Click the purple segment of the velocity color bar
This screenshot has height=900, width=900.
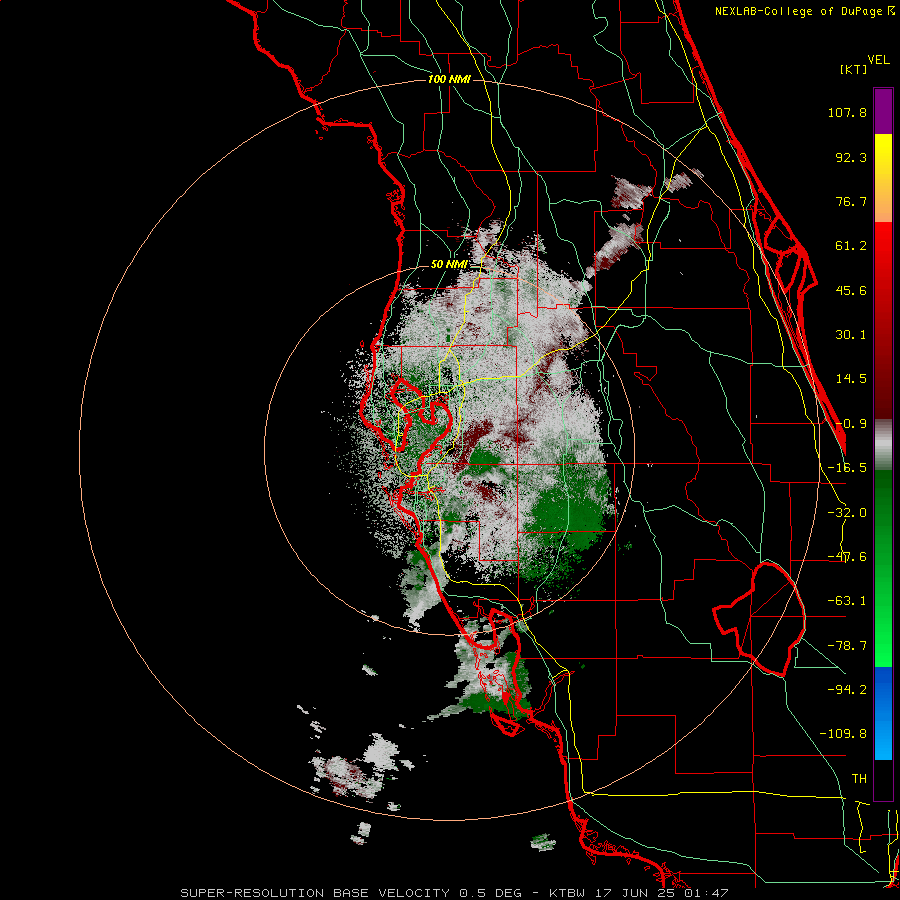(883, 111)
